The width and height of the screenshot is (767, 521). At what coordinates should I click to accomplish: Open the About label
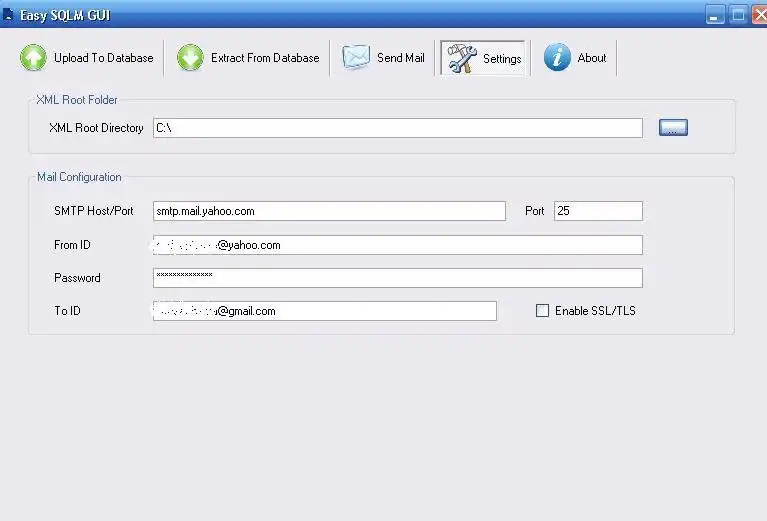click(592, 58)
